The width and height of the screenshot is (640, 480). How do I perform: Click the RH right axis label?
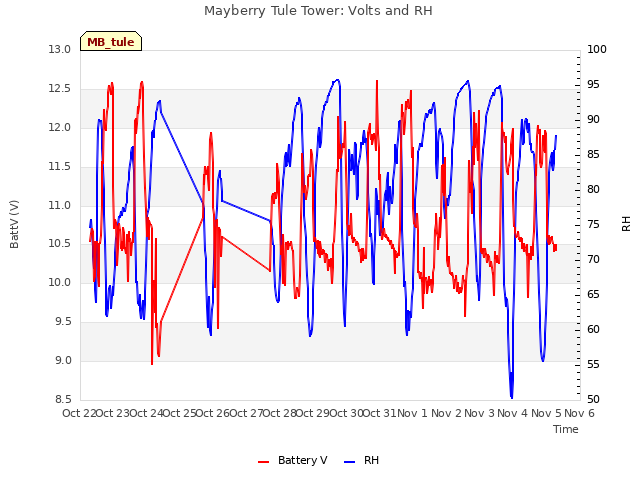tap(626, 224)
